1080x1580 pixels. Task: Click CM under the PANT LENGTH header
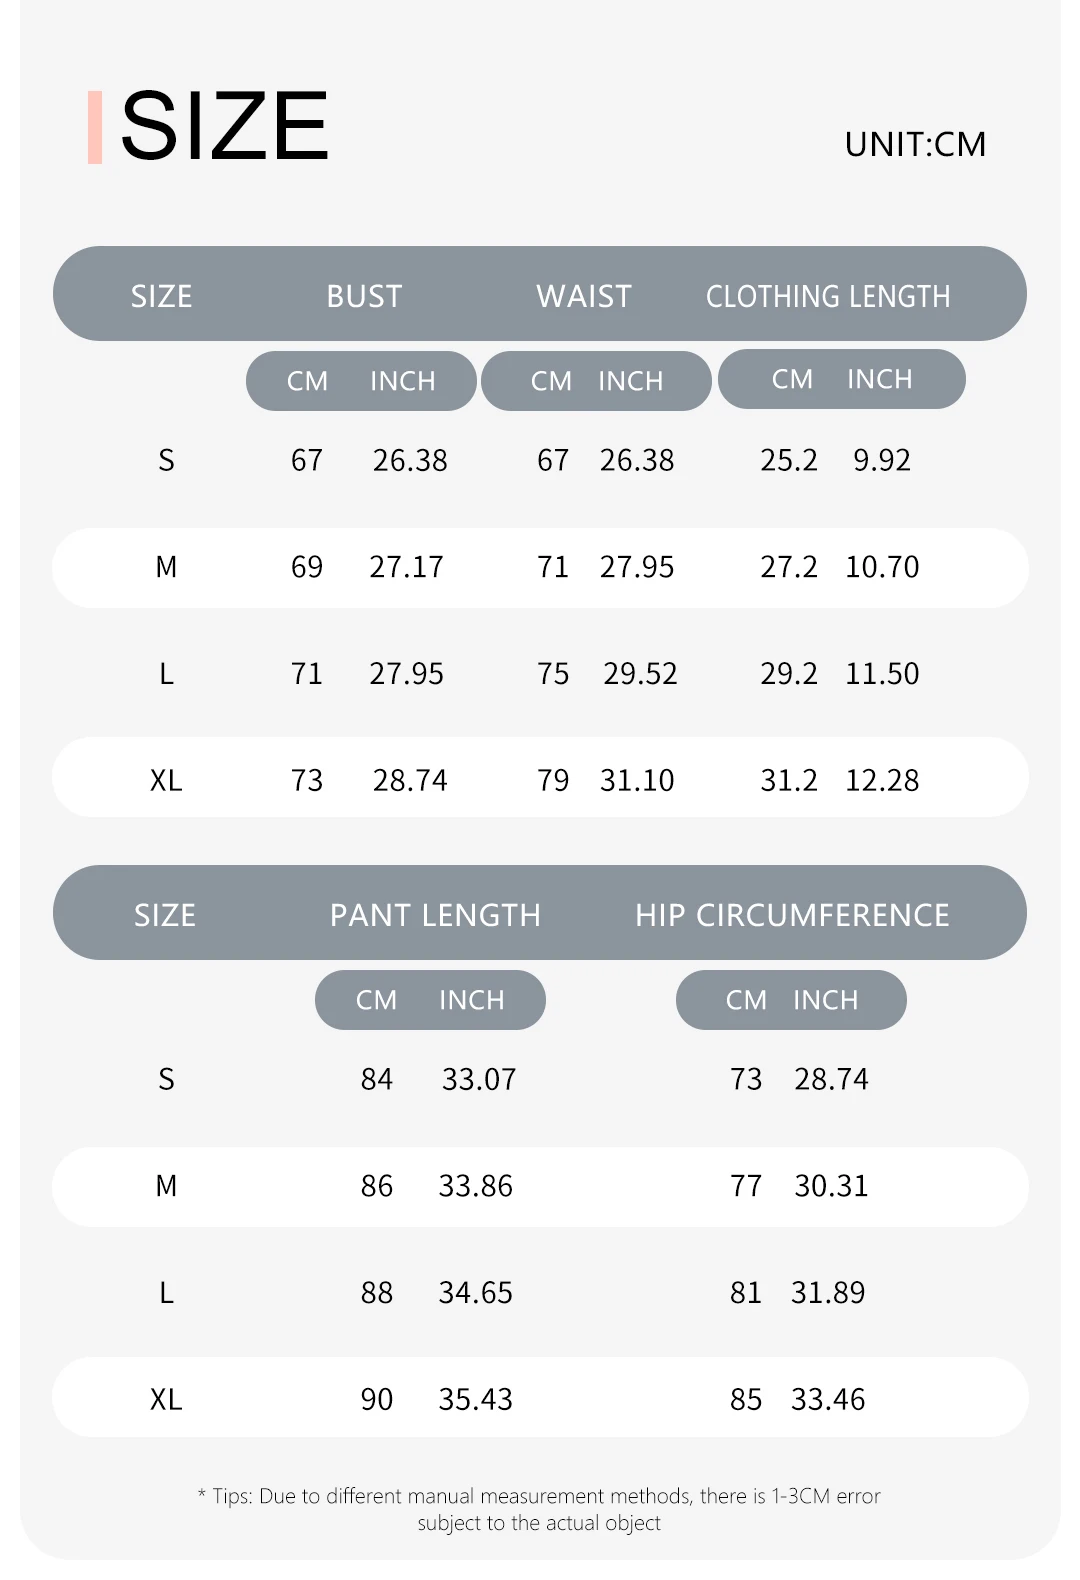click(376, 1000)
